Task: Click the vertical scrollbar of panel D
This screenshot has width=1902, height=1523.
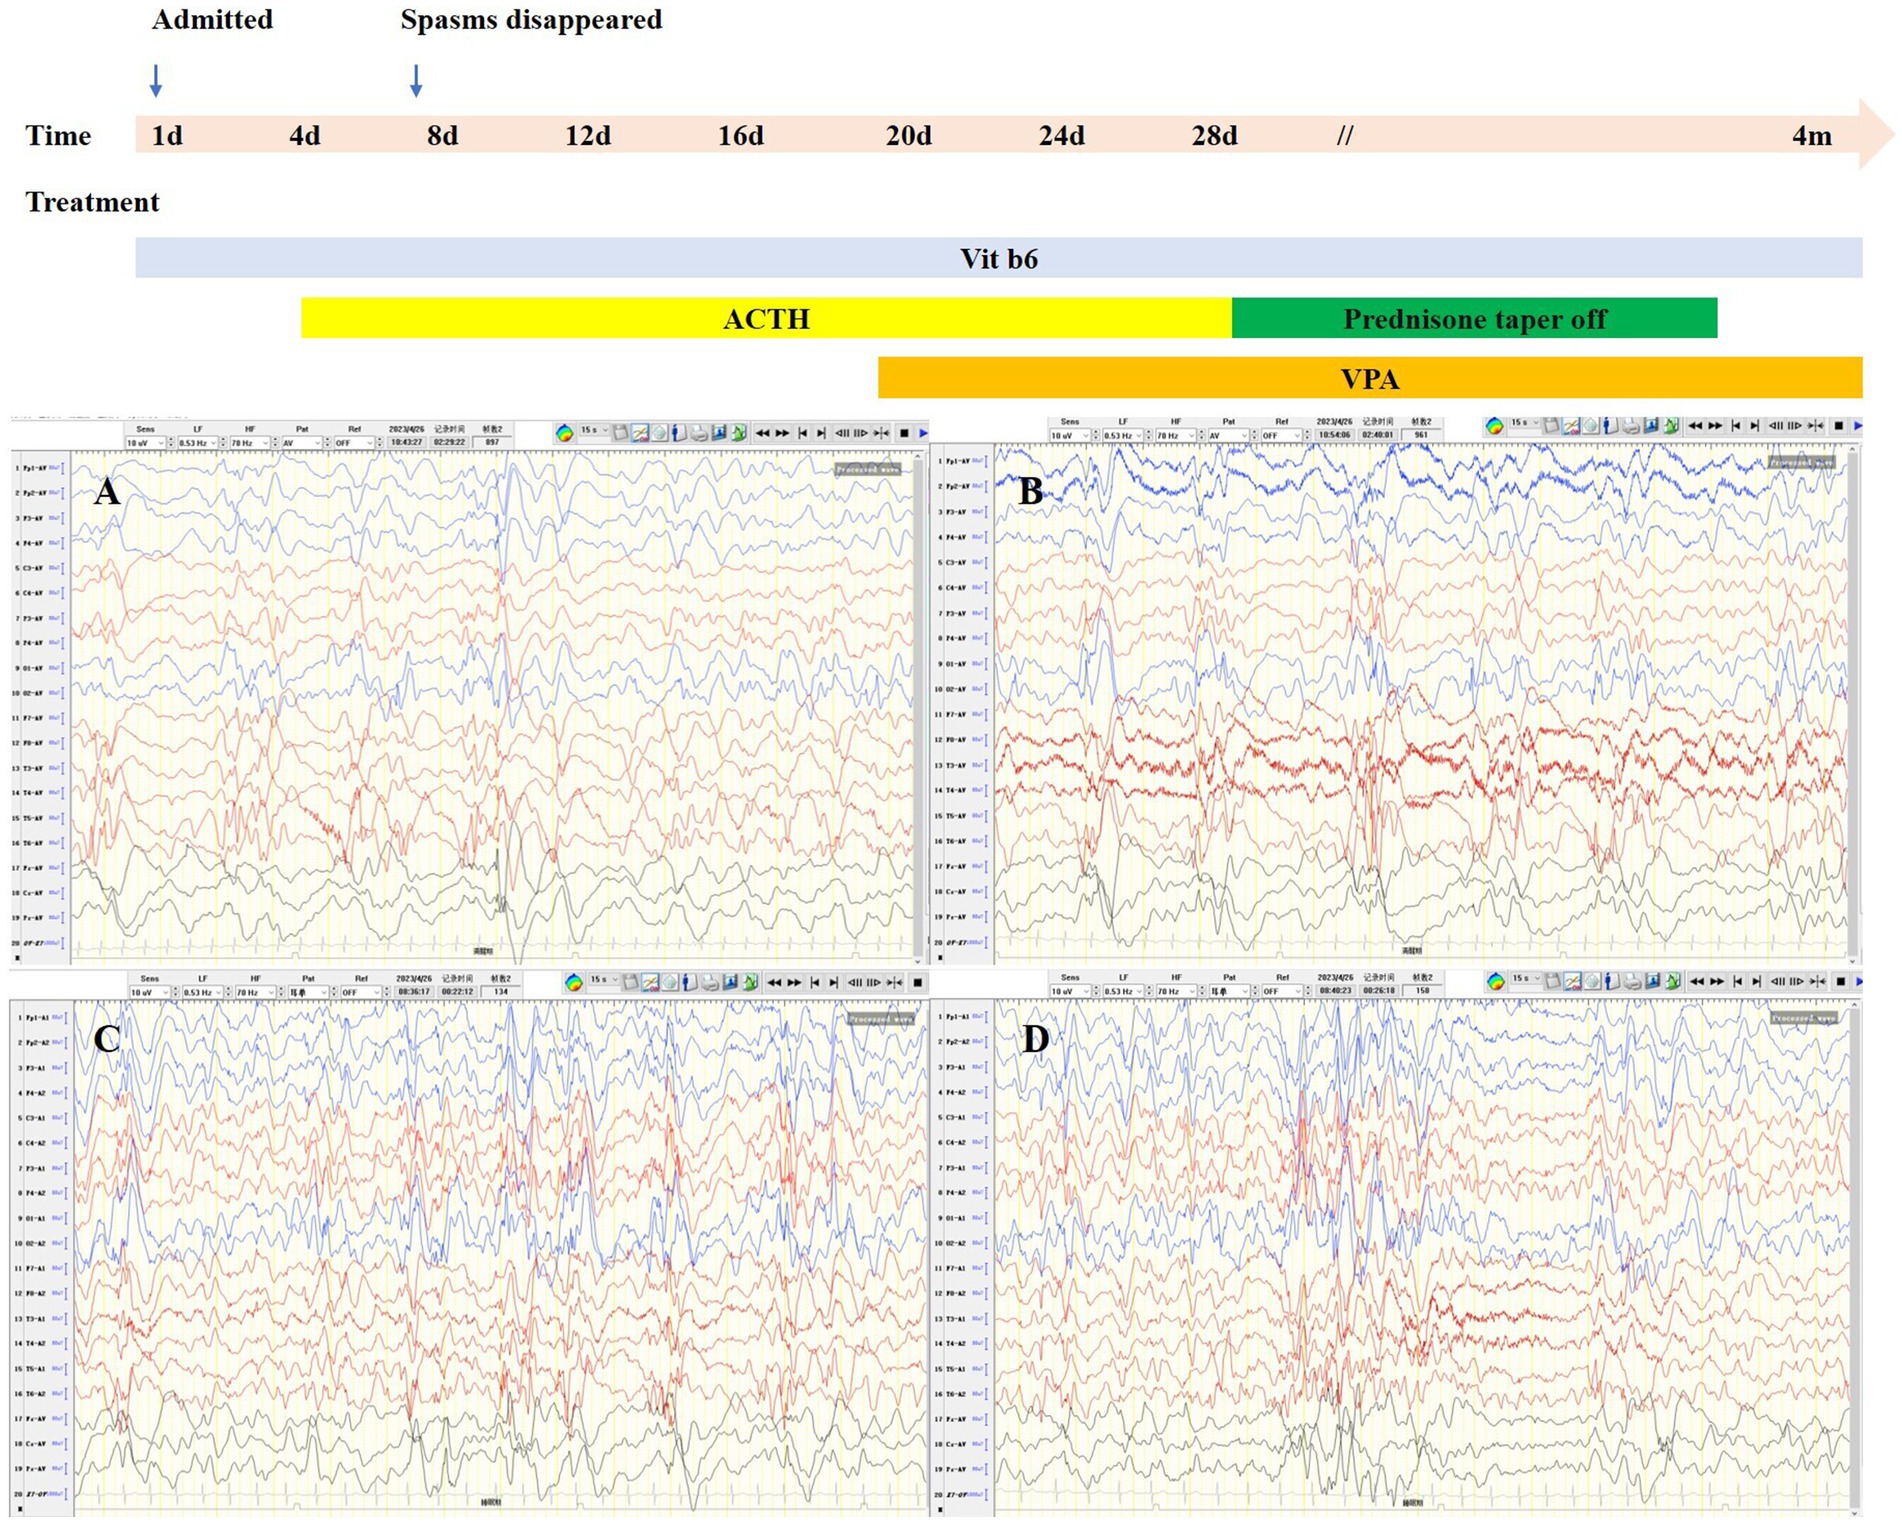Action: tap(1853, 1258)
